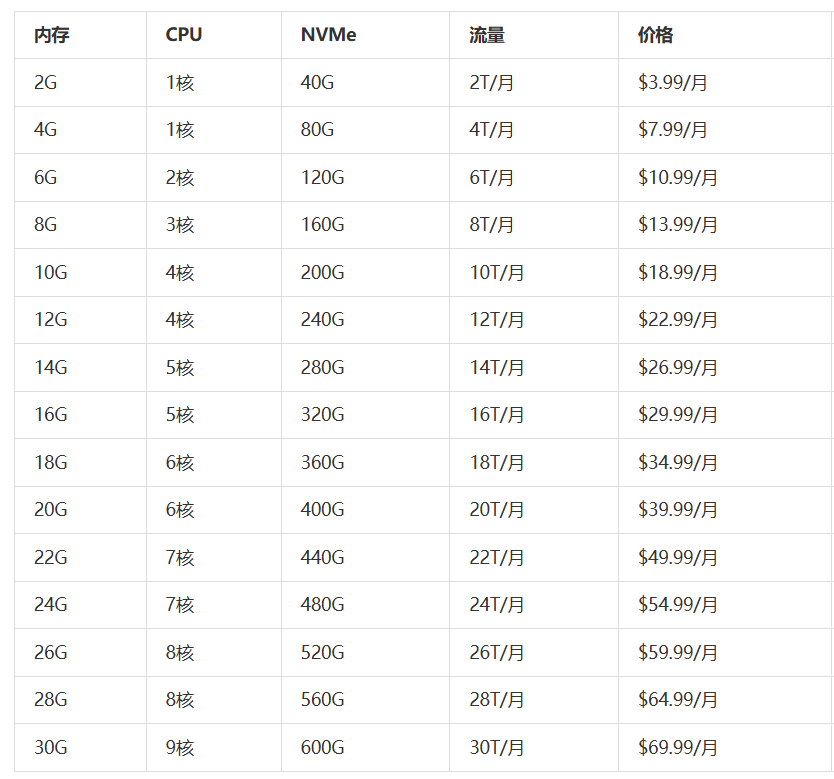Select the 280G NVMe cell
Image resolution: width=834 pixels, height=779 pixels.
point(322,368)
